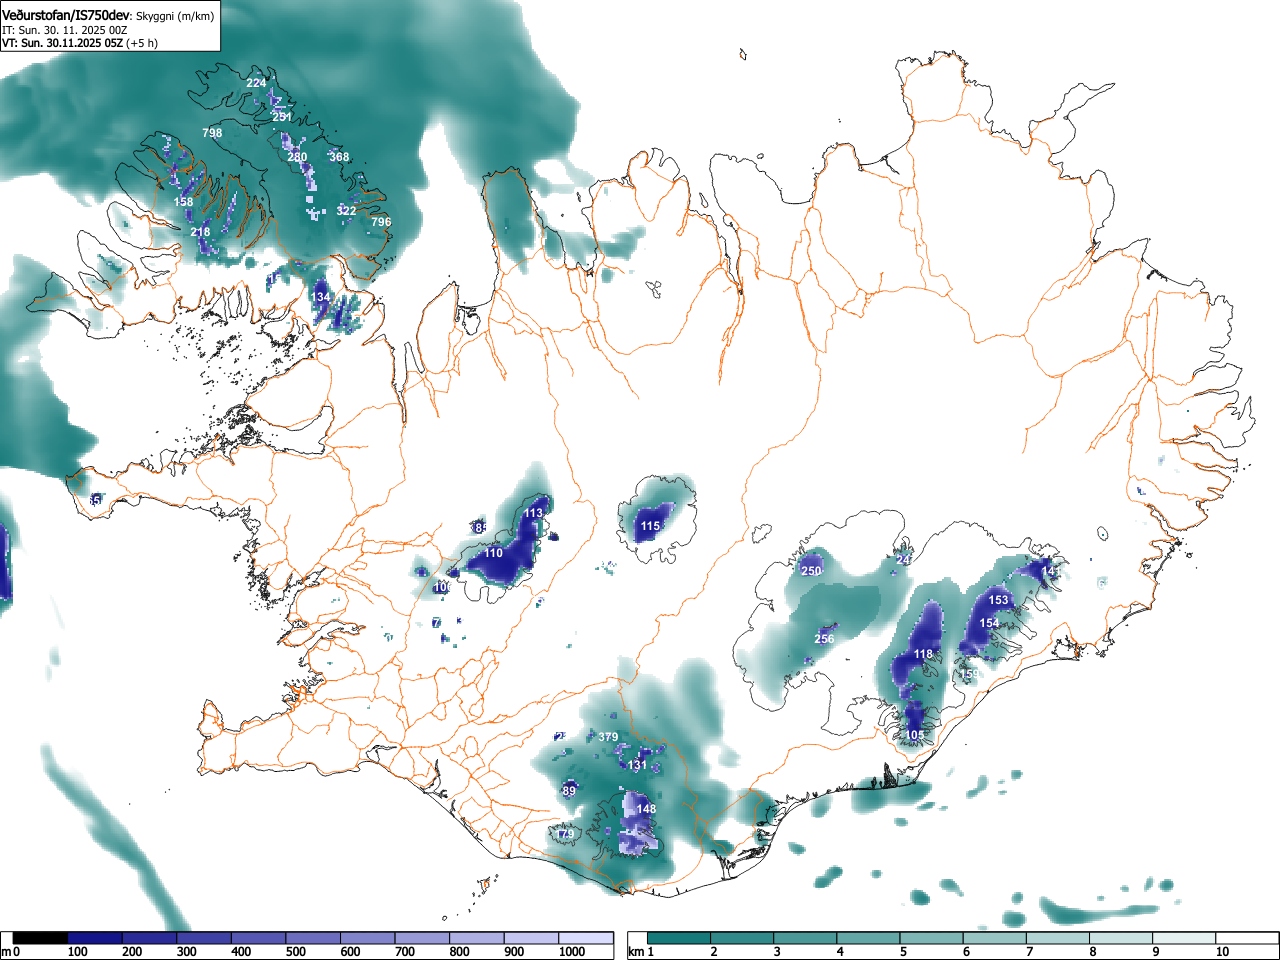Pick the 5–6 km legend swatch
The height and width of the screenshot is (960, 1280).
pos(932,938)
